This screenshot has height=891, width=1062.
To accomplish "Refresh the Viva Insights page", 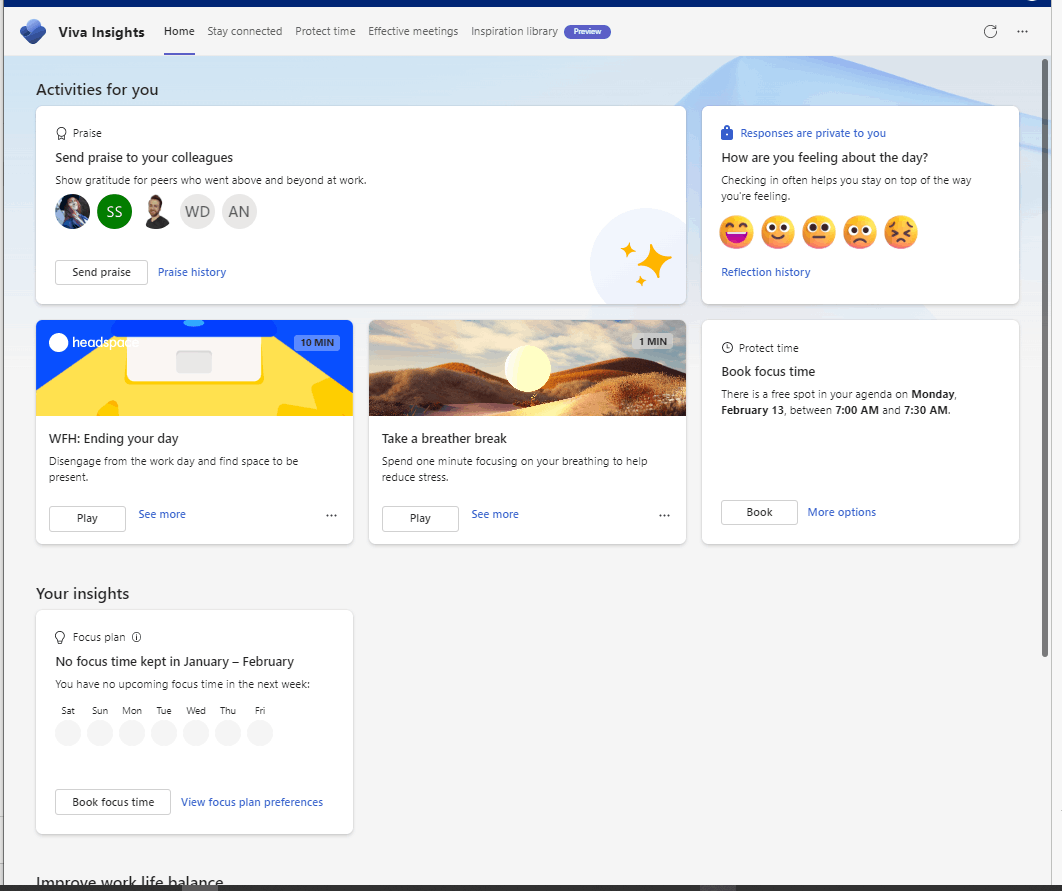I will 990,32.
